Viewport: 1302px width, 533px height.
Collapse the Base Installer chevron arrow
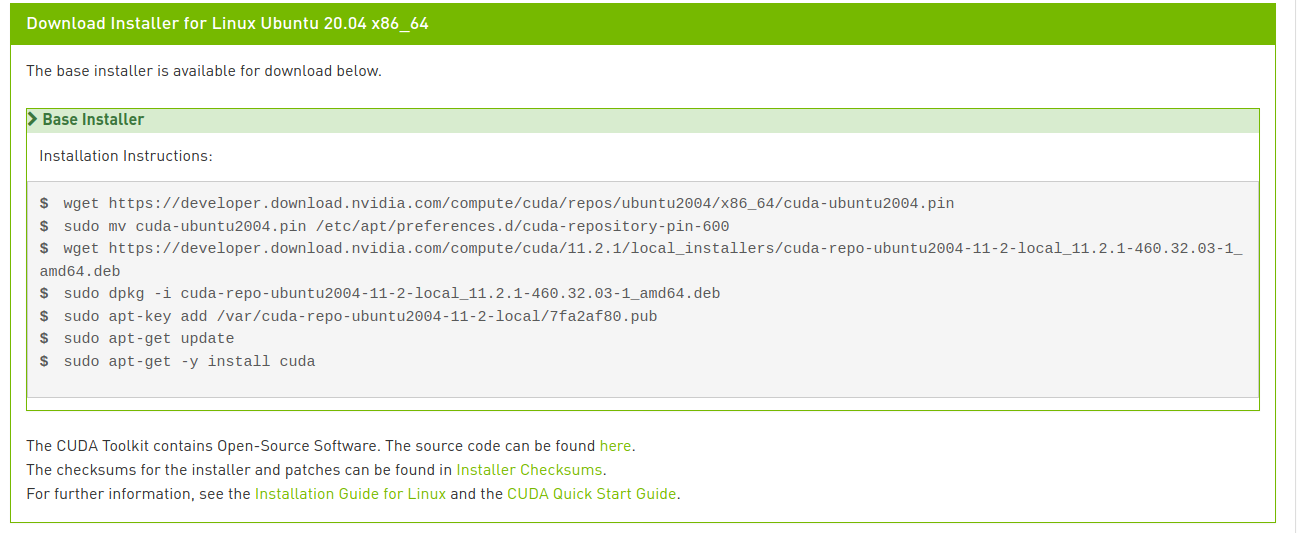coord(33,119)
